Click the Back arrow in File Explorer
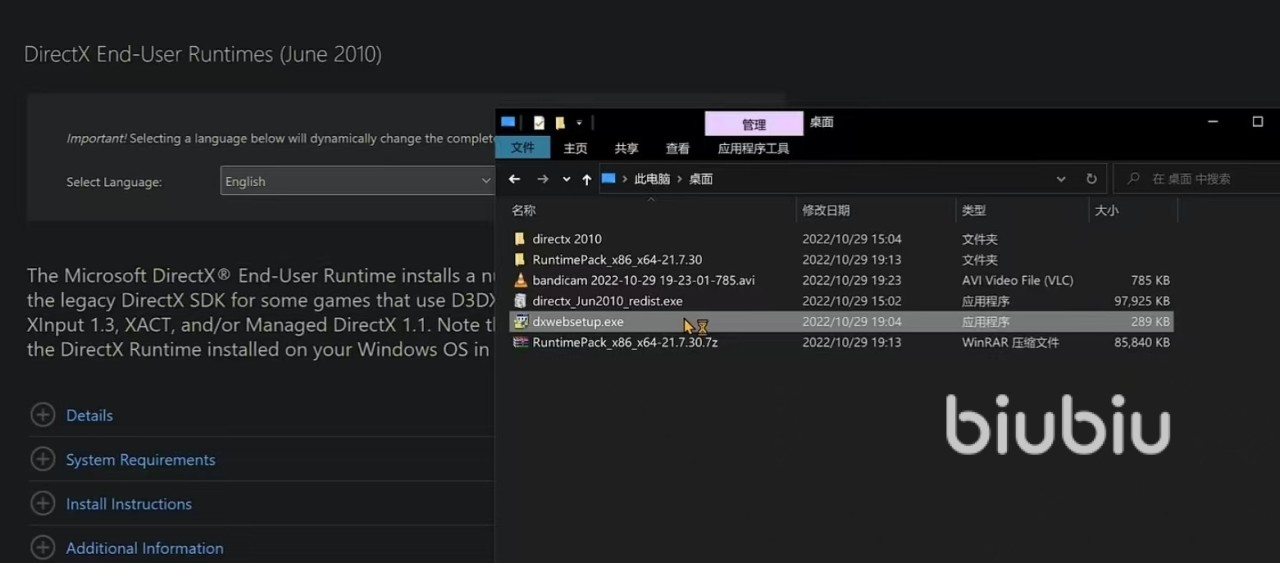Screen dimensions: 1280x563 (514, 179)
